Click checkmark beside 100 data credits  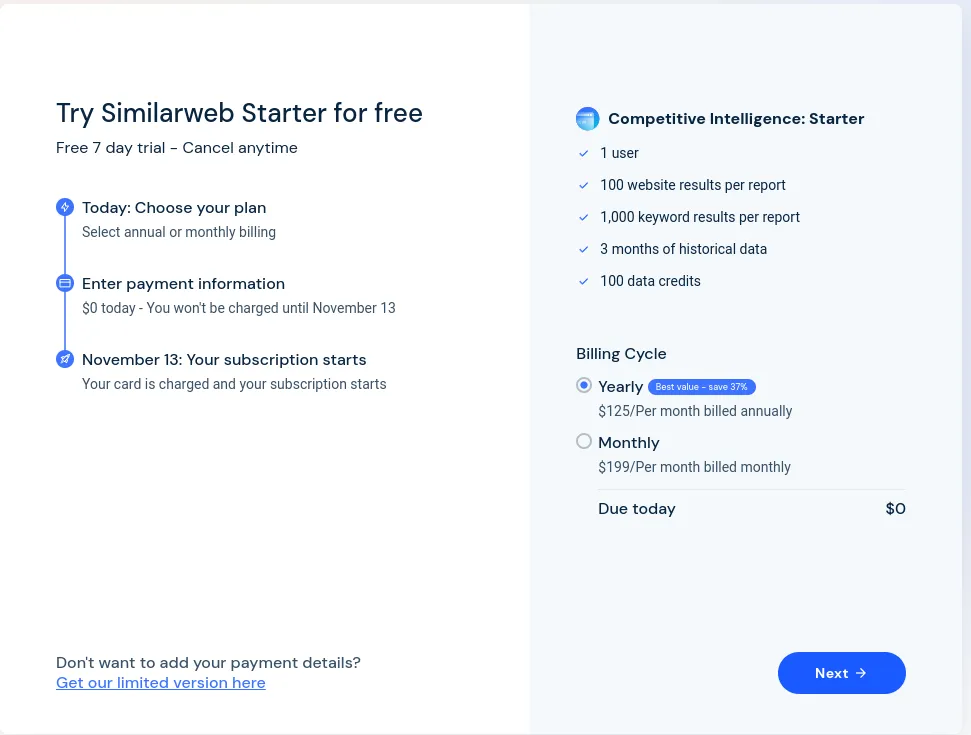583,281
